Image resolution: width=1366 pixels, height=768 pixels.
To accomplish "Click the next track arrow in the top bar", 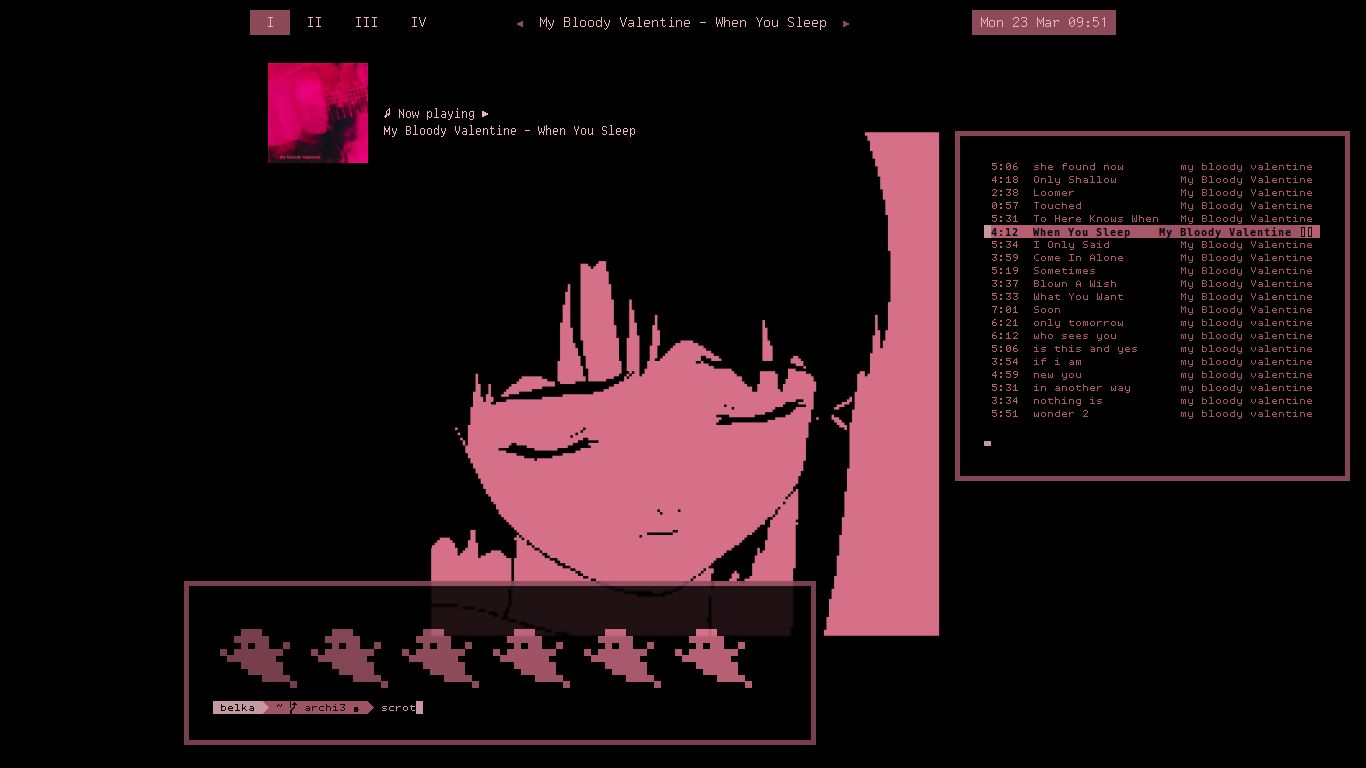I will coord(847,22).
